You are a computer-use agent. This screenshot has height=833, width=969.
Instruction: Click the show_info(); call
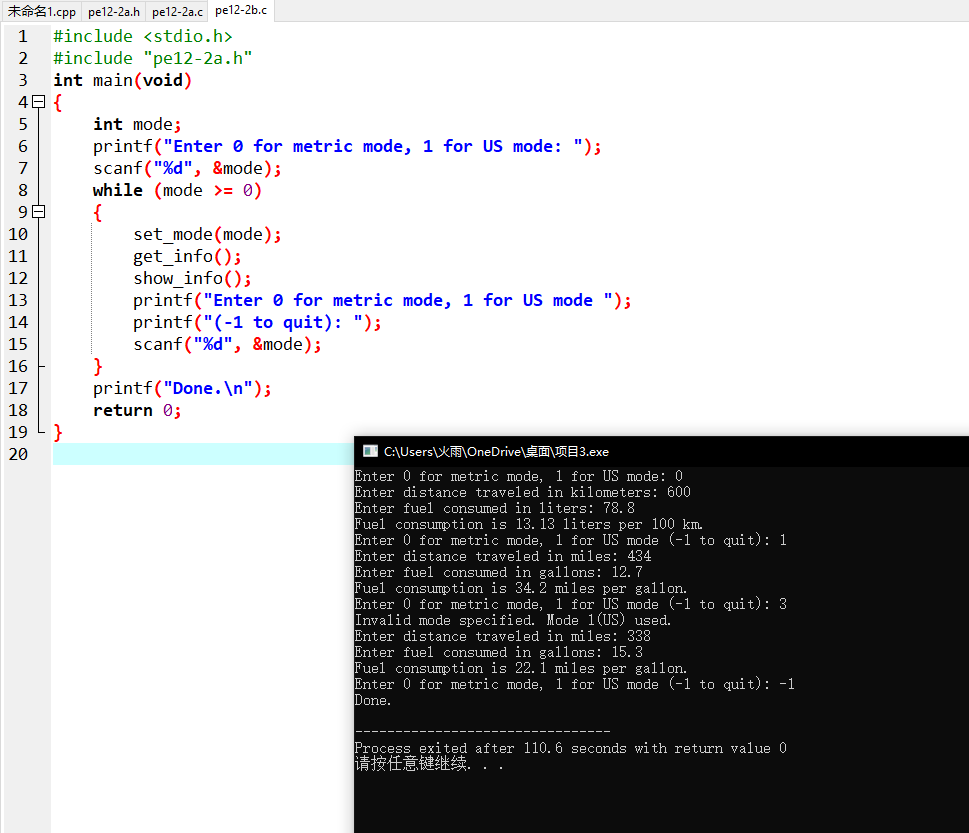tap(192, 278)
